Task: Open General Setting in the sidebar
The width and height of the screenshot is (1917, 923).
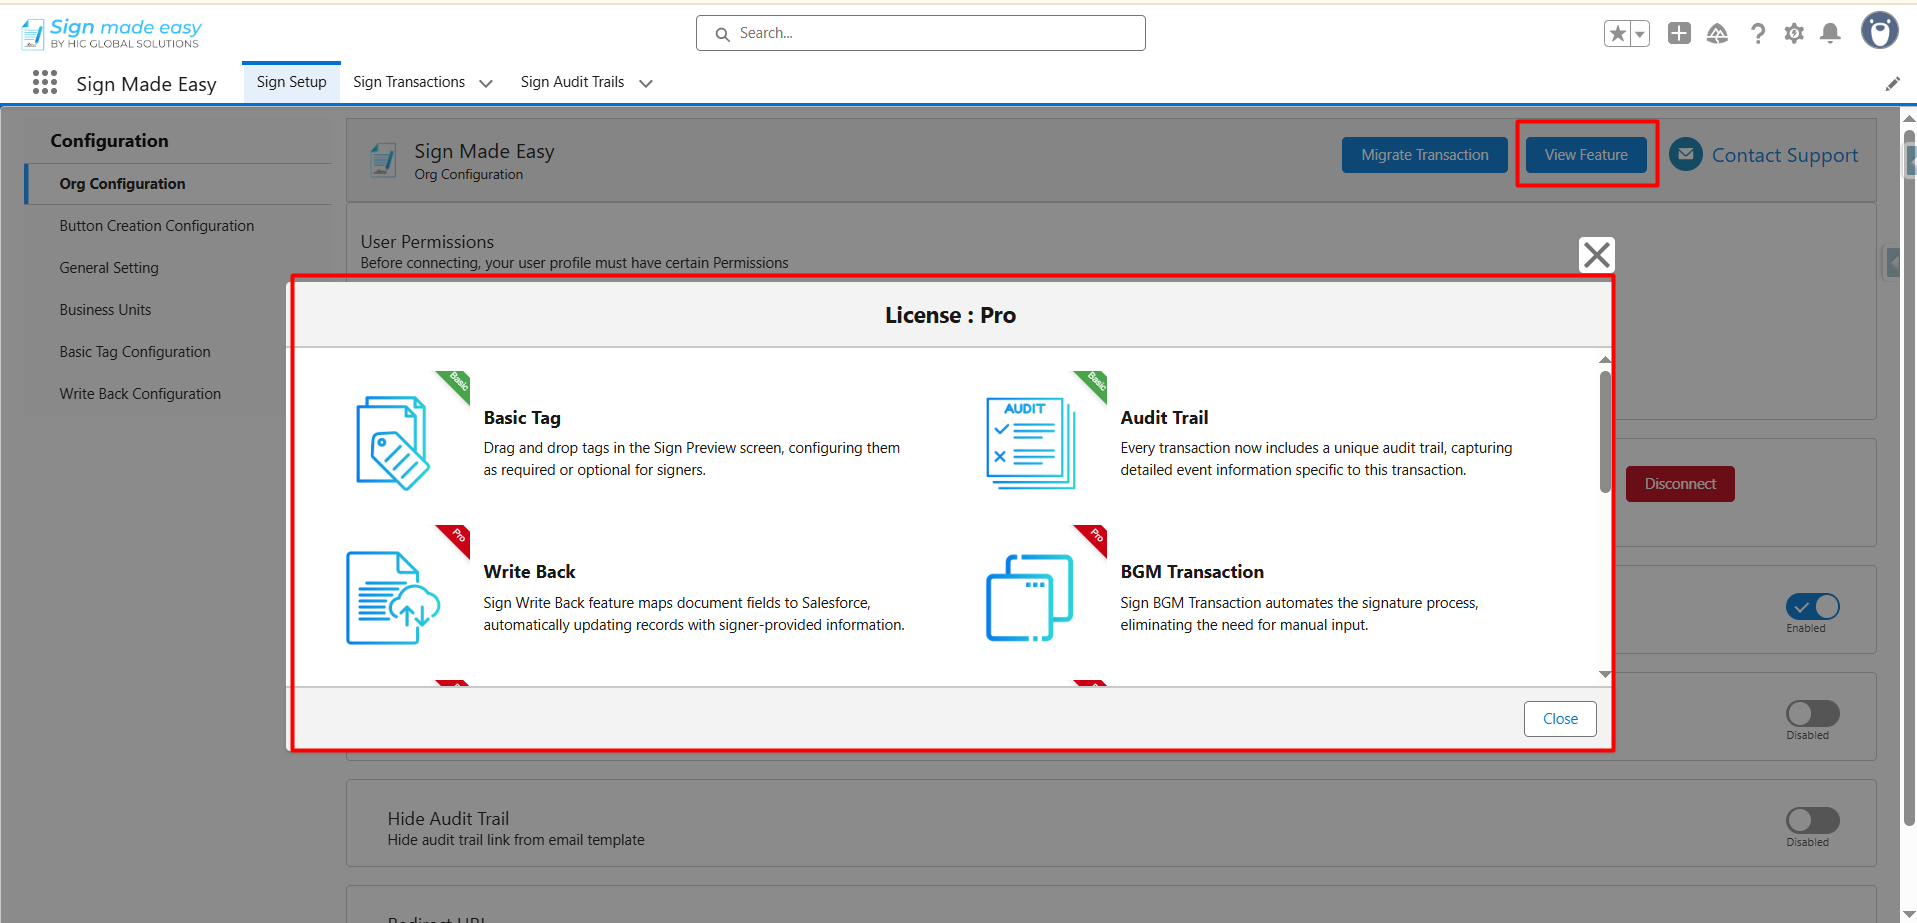Action: [x=109, y=268]
